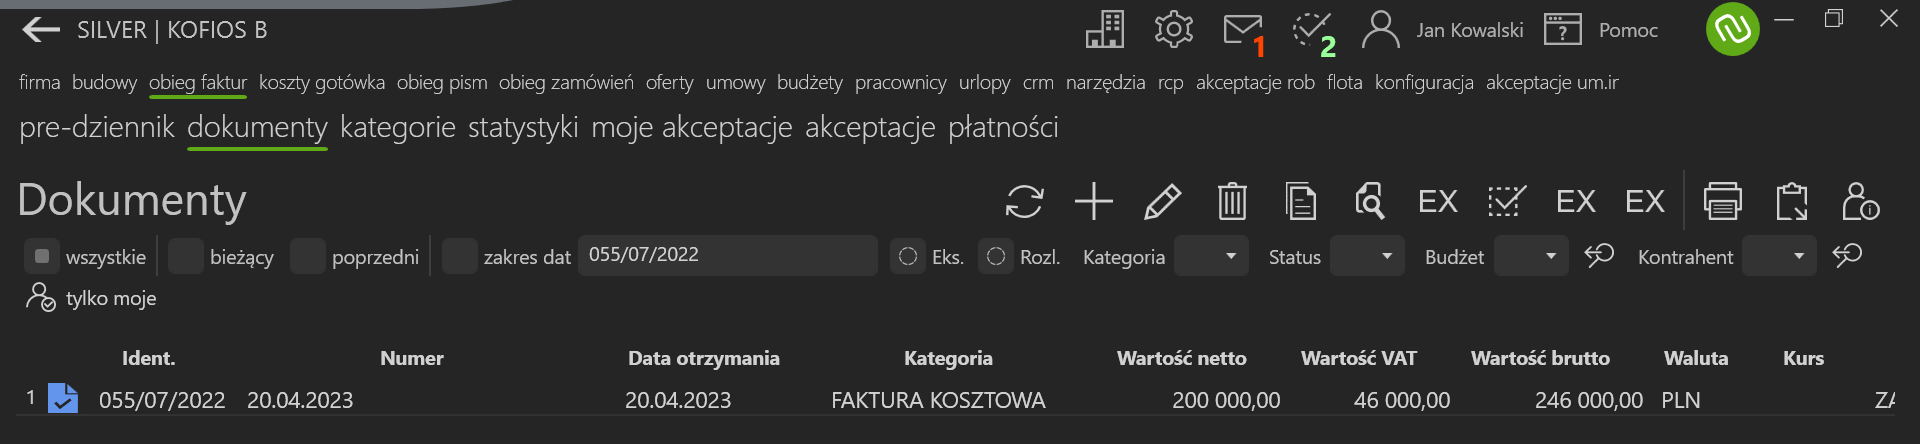Click the printer icon
Viewport: 1920px width, 444px height.
1722,201
